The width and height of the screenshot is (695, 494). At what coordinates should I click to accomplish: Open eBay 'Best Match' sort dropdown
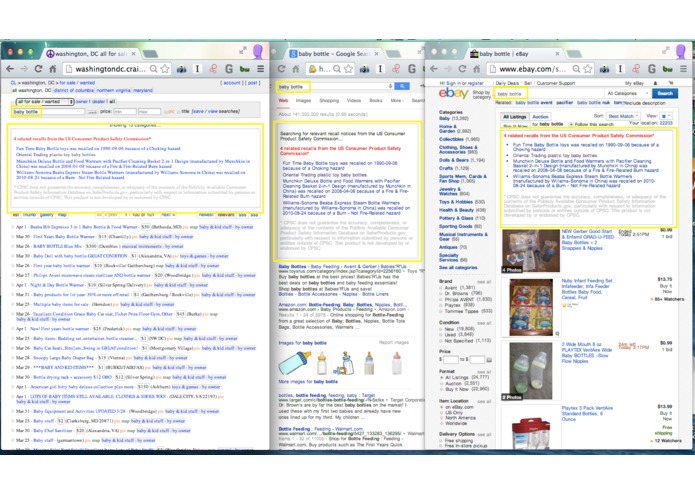tap(623, 116)
